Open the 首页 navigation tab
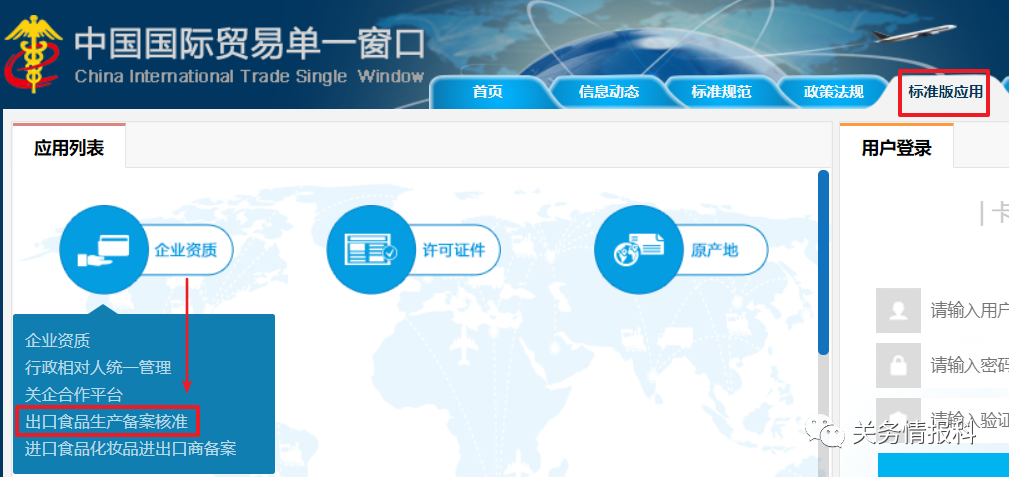 tap(487, 92)
